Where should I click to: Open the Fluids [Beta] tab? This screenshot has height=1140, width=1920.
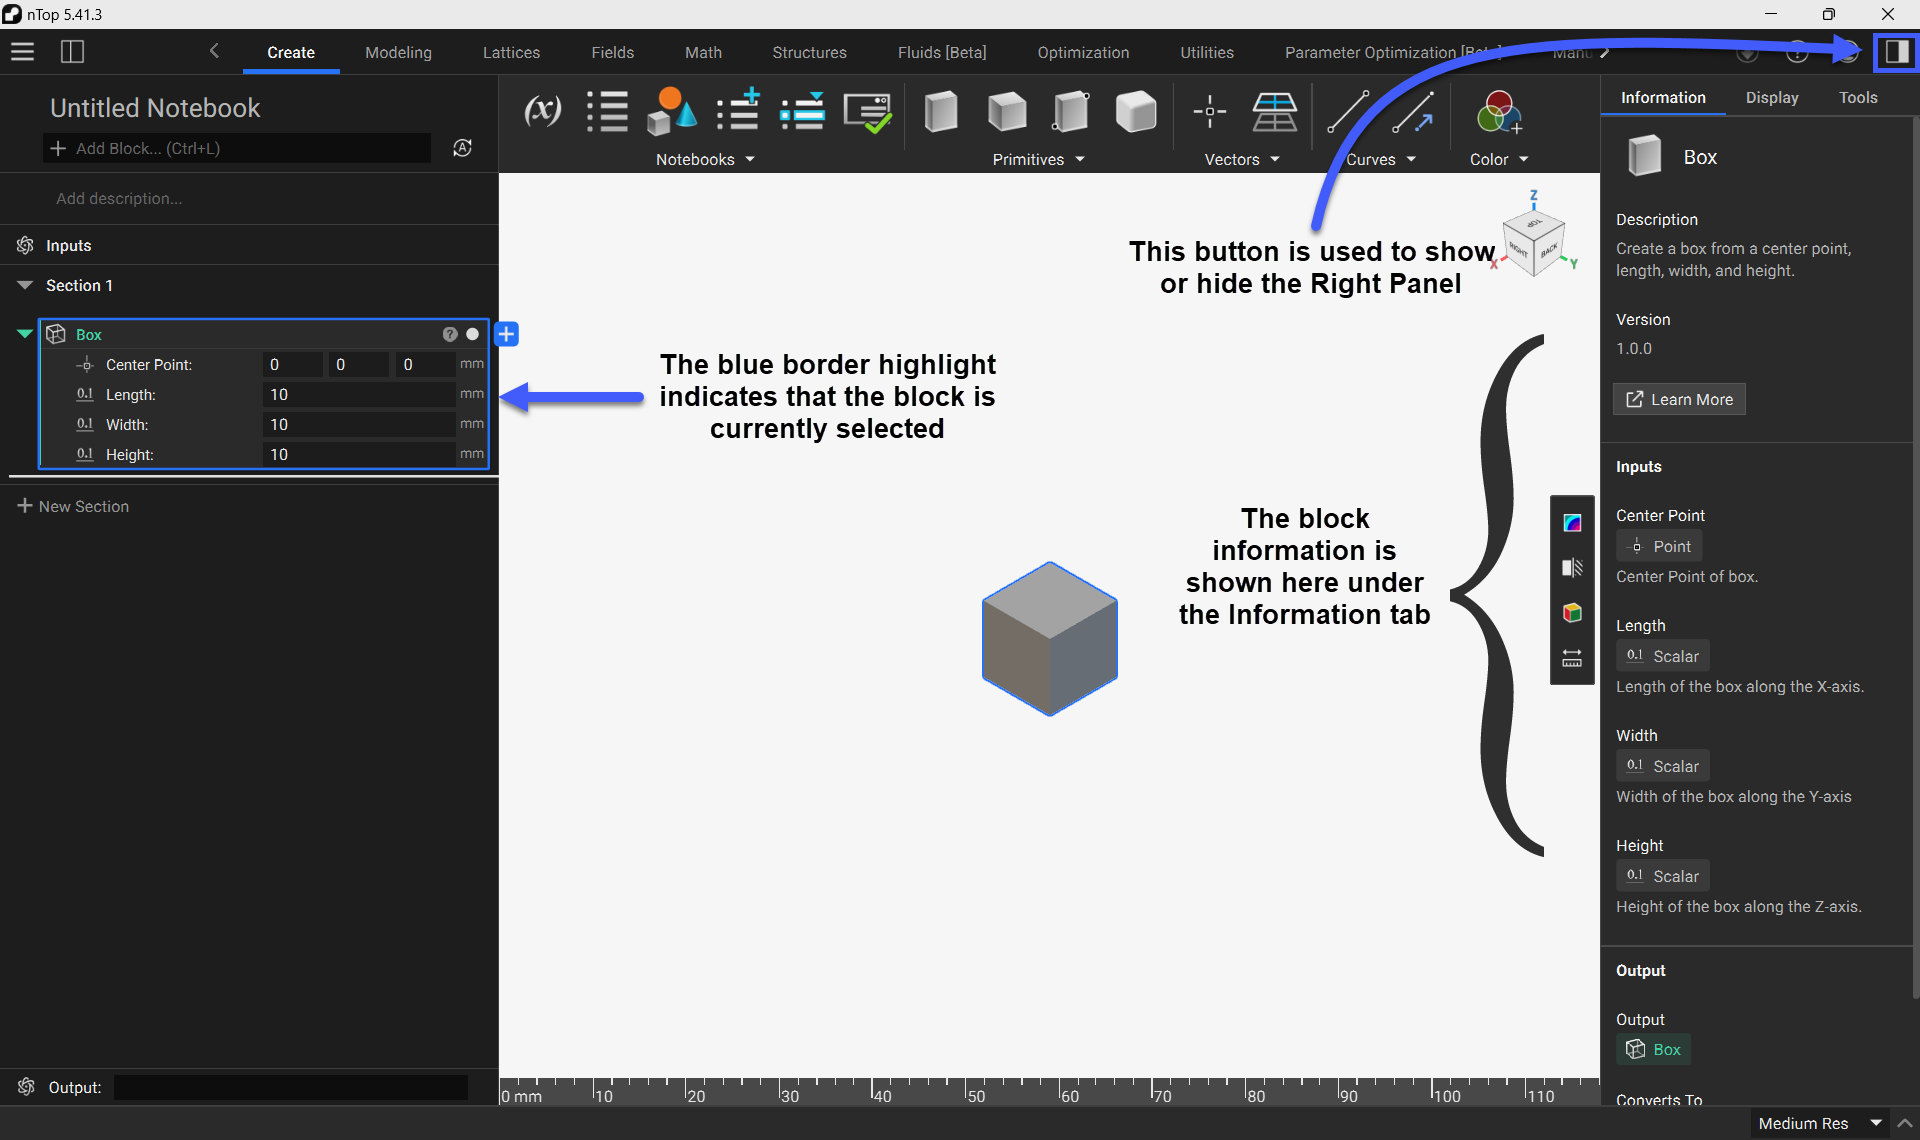click(x=941, y=52)
